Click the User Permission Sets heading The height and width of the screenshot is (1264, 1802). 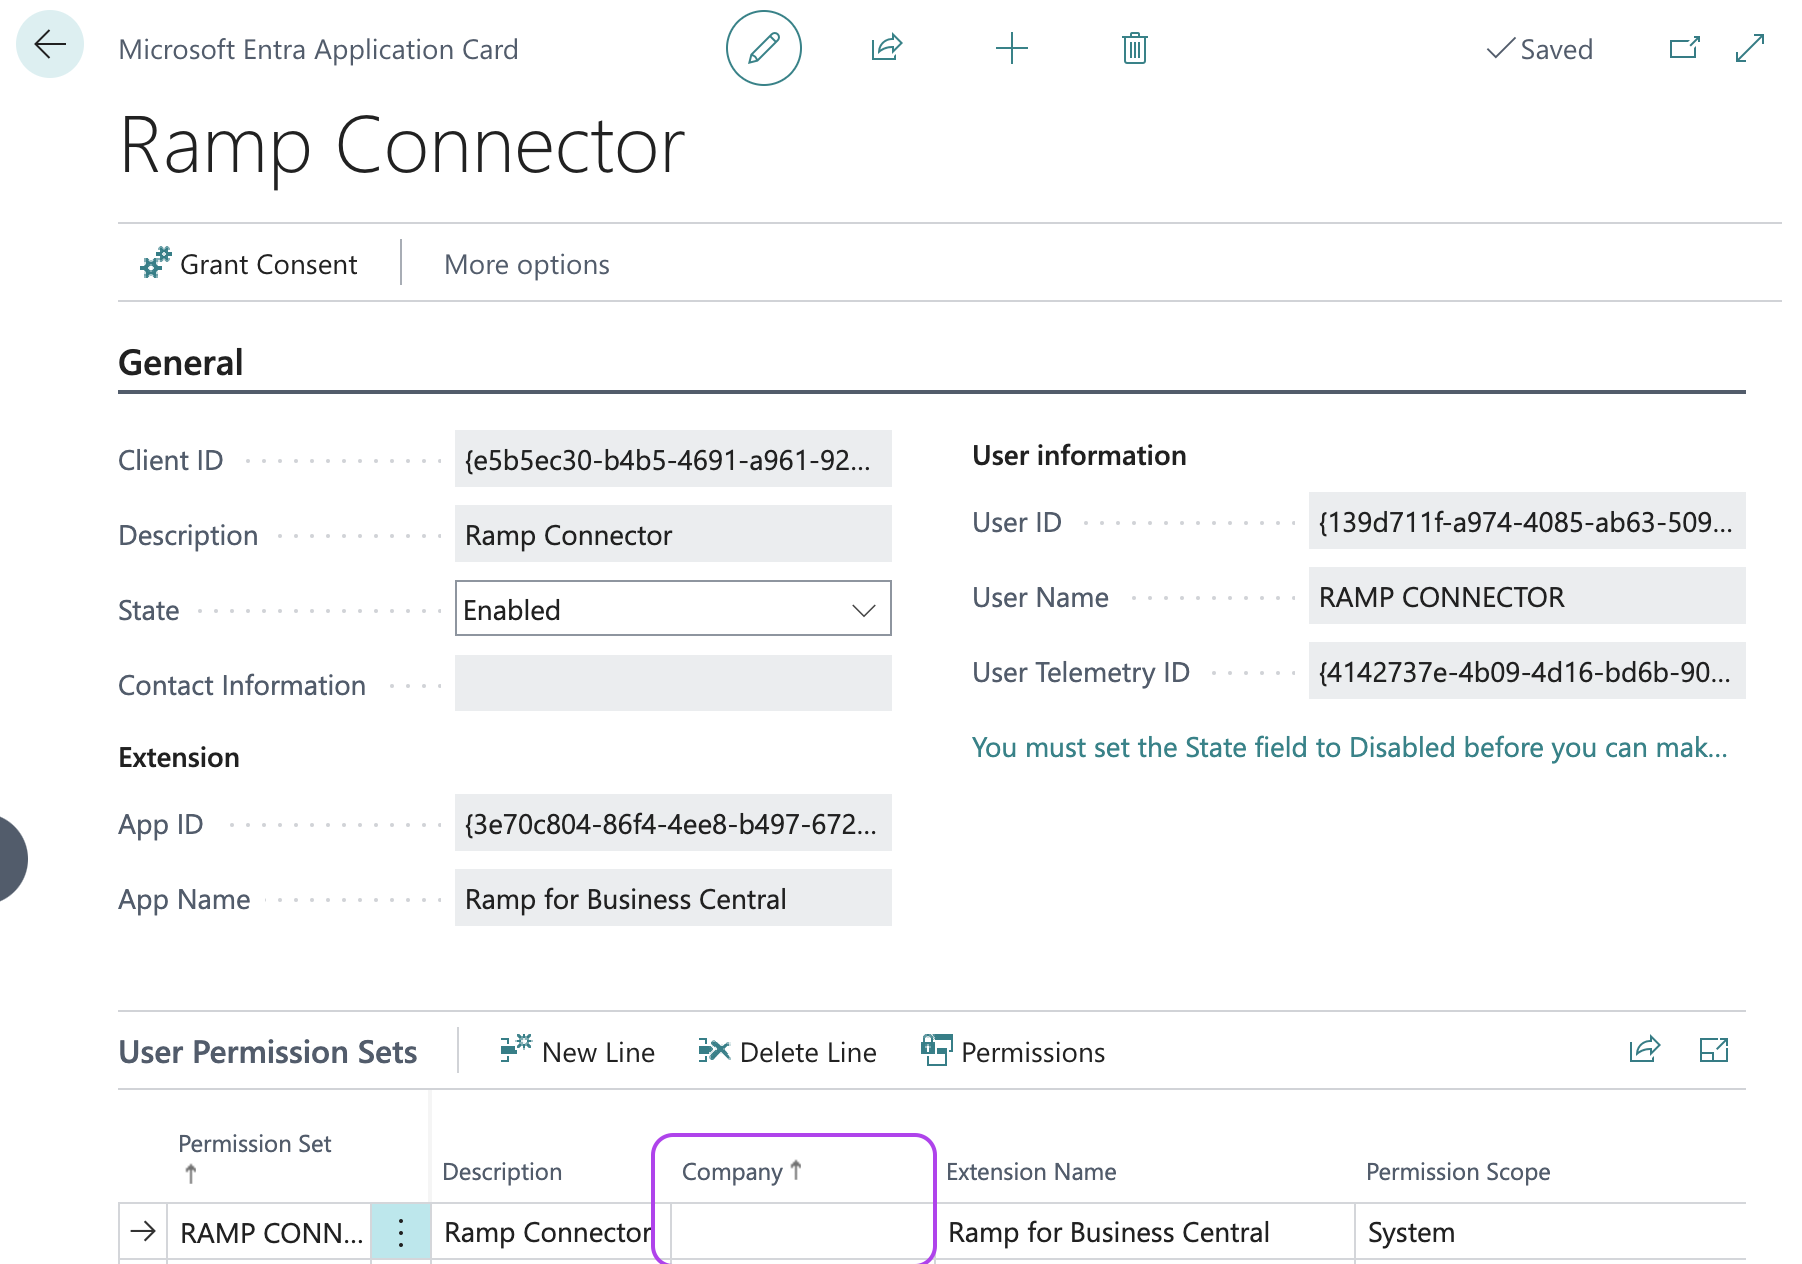268,1052
